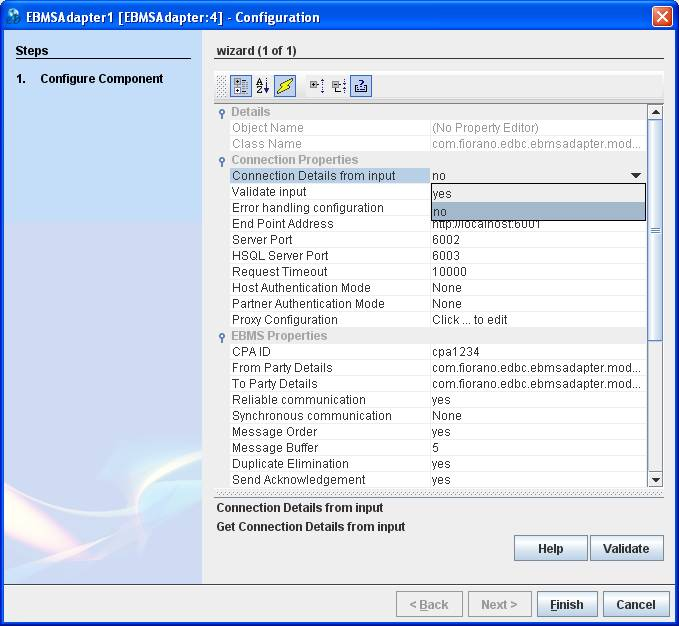Toggle the lightning bolt expert properties icon

coord(285,86)
